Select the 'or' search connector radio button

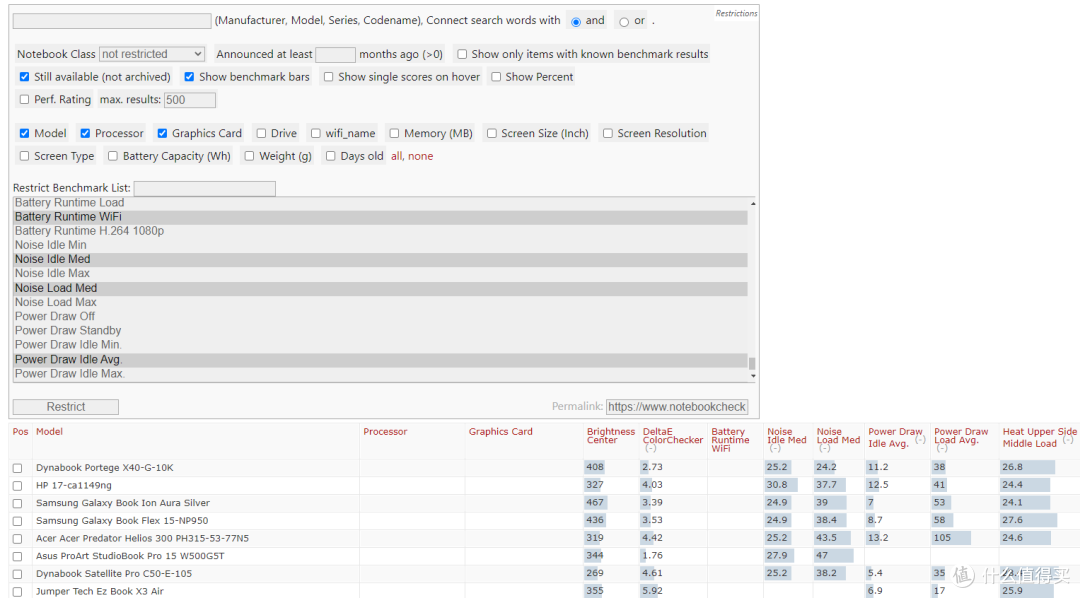624,22
